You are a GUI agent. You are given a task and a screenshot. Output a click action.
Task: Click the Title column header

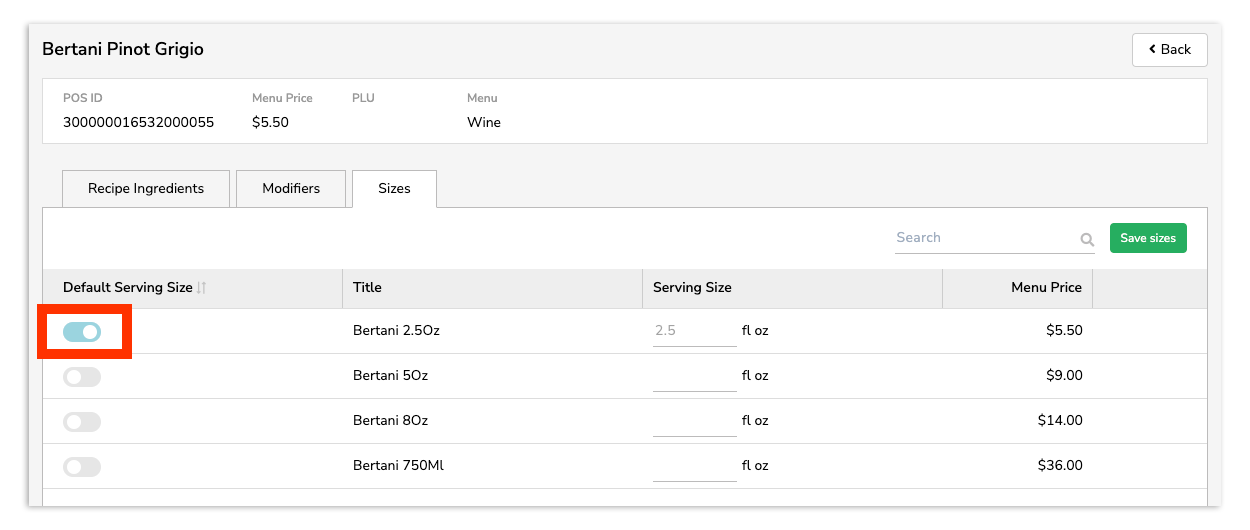[368, 287]
